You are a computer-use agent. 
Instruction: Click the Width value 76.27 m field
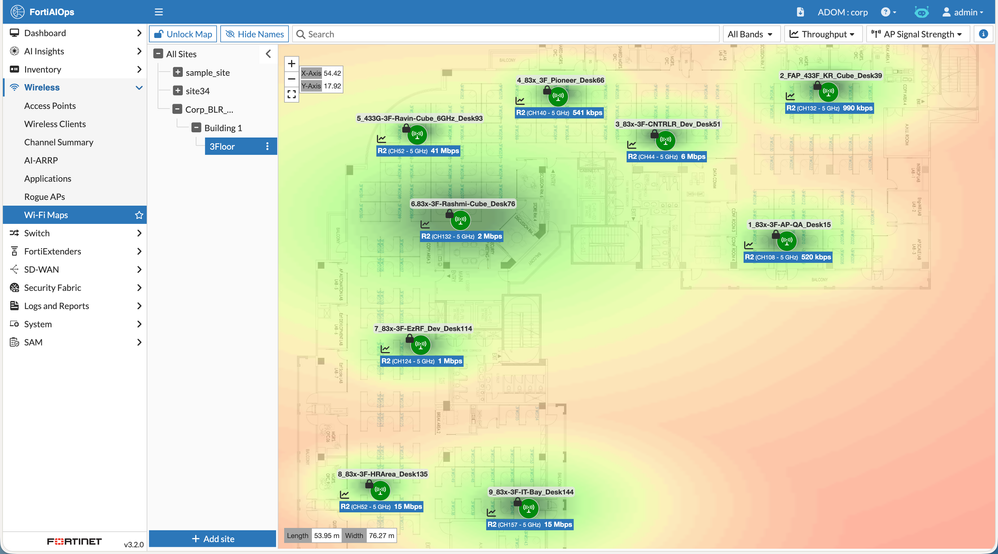point(381,536)
